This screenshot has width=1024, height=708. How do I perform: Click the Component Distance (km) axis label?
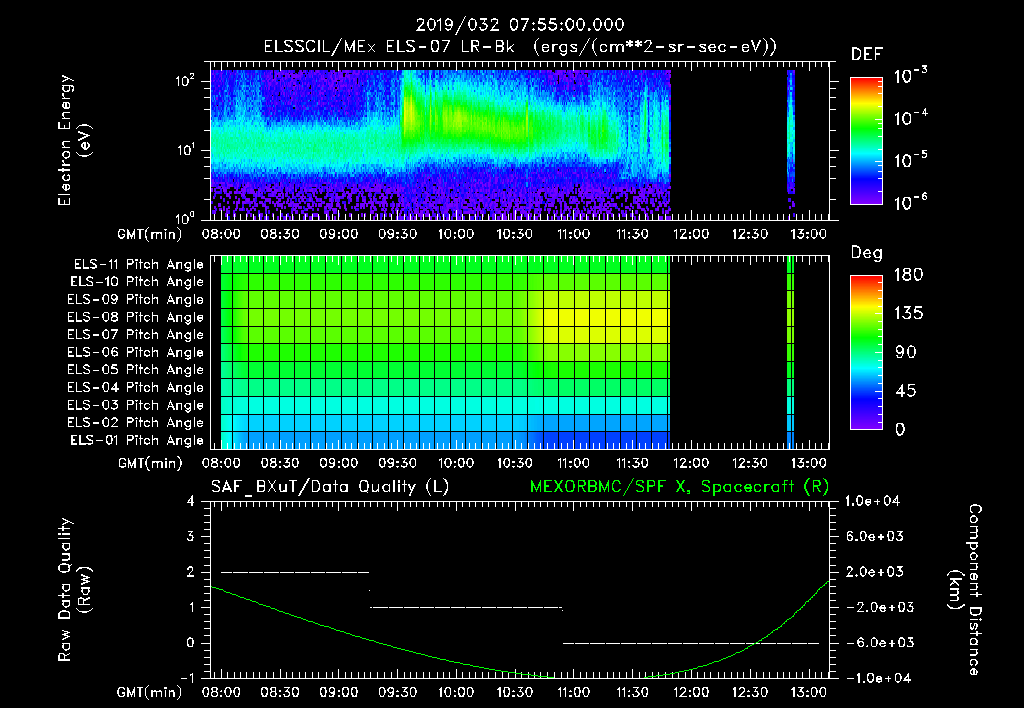click(x=965, y=590)
